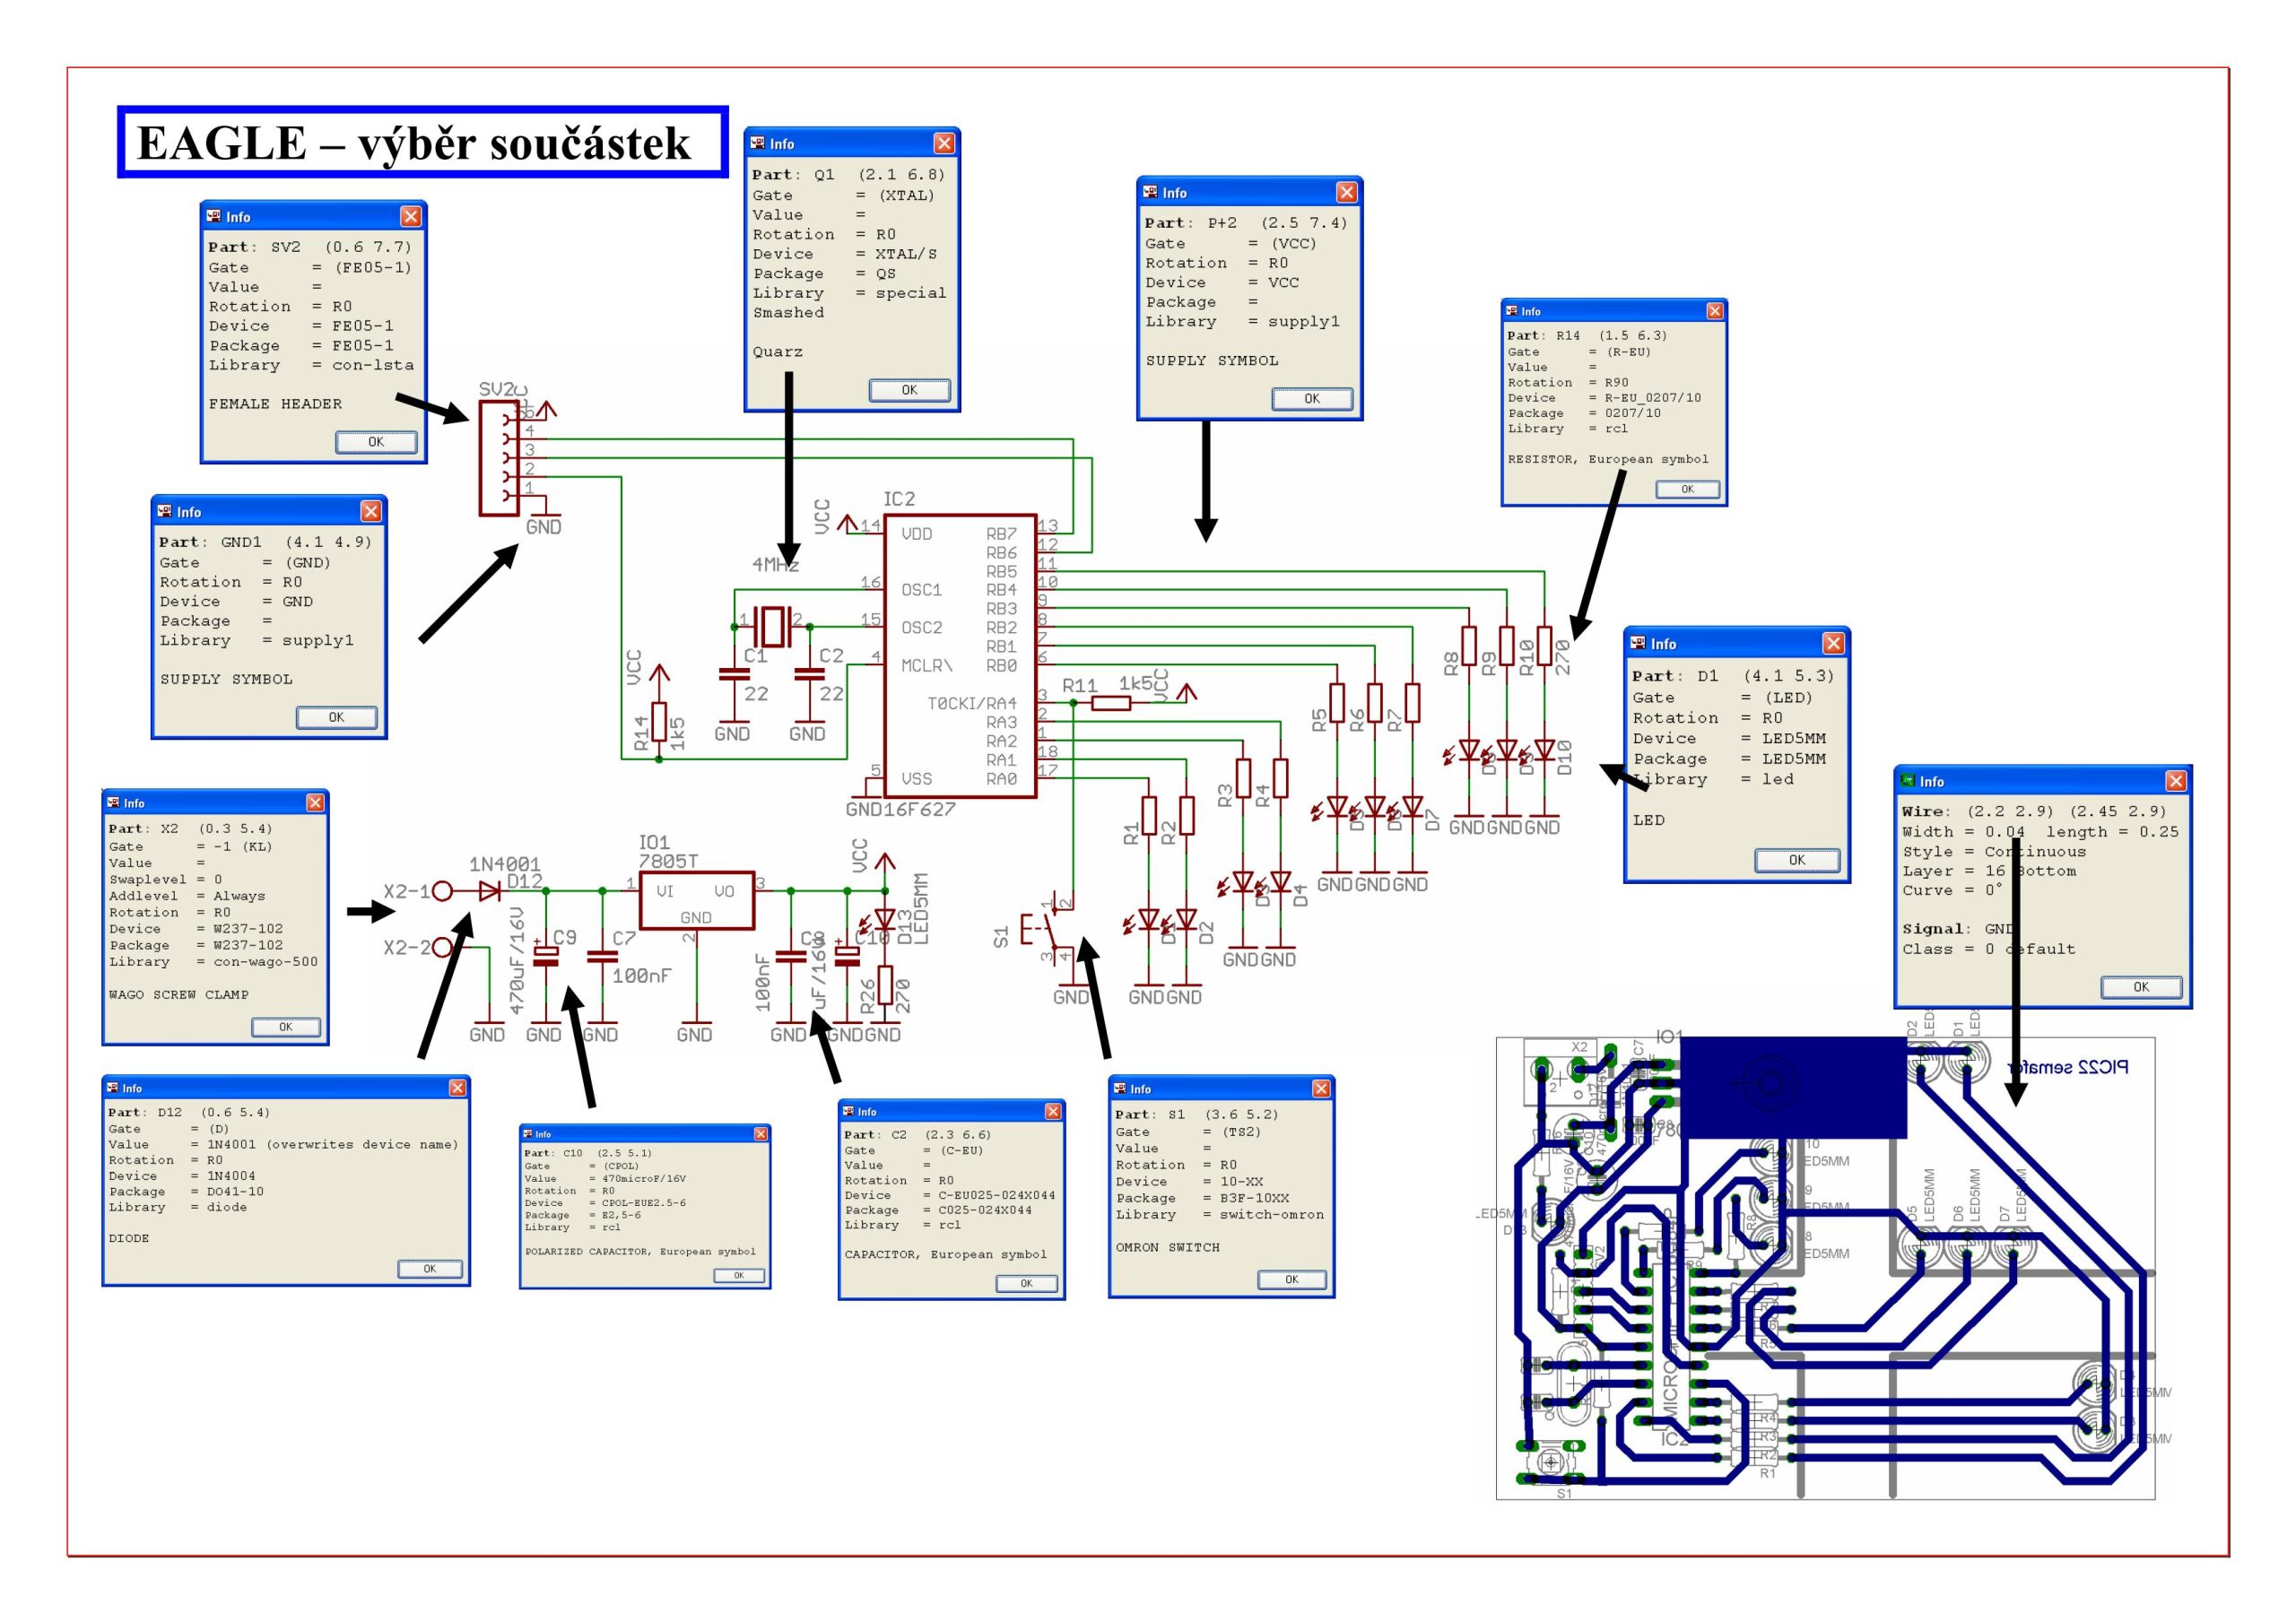2296x1622 pixels.
Task: Click the crystal Q1 symbol in schematic
Action: tap(772, 626)
